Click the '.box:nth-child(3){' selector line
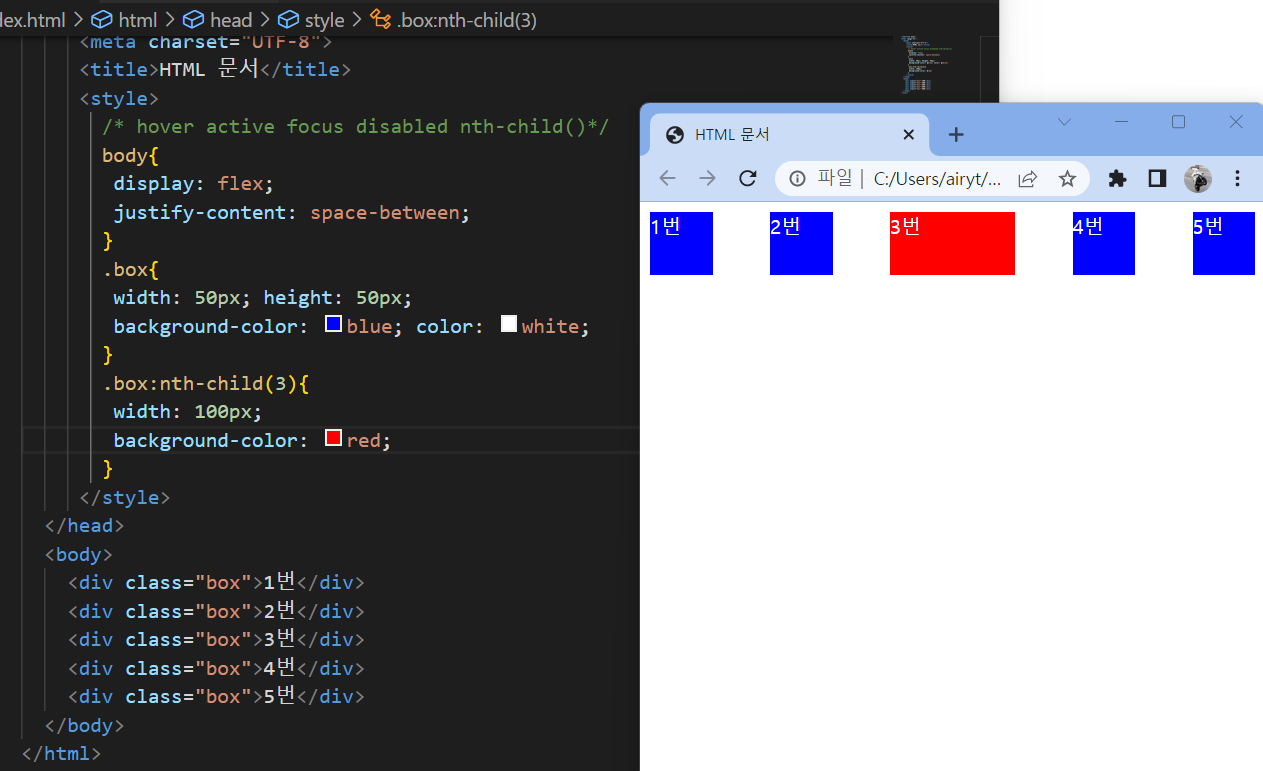 coord(206,384)
